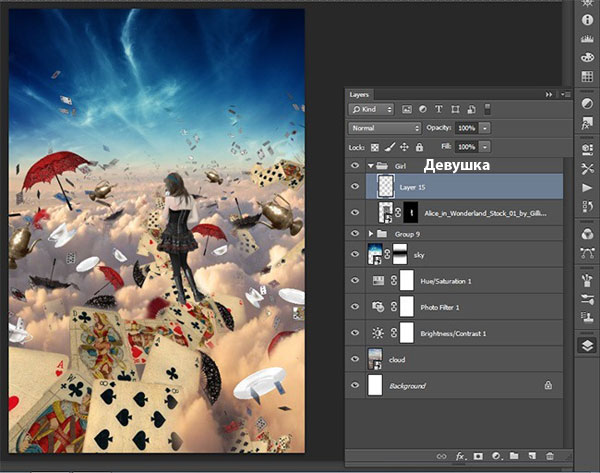Screen dimensions: 600x473
Task: Add a layer style with fx icon
Action: [x=460, y=456]
